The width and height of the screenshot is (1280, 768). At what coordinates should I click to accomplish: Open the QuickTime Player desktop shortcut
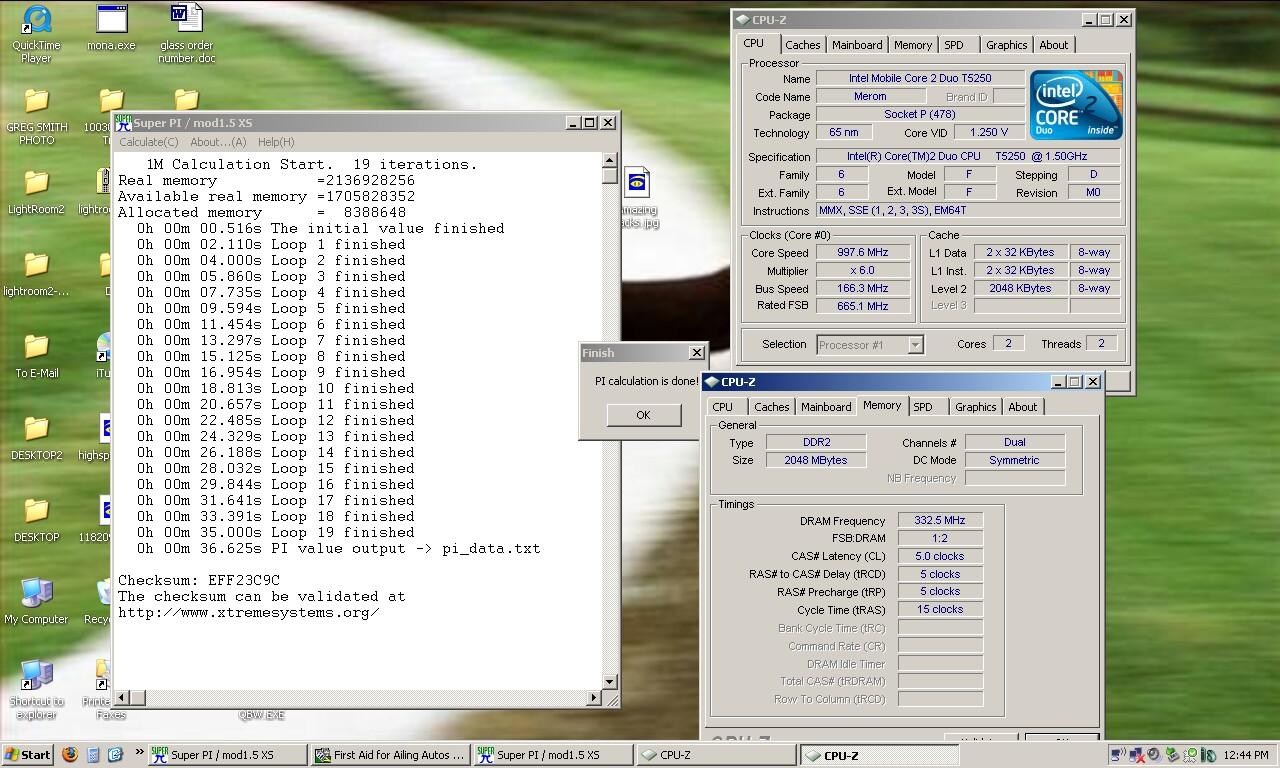click(36, 35)
